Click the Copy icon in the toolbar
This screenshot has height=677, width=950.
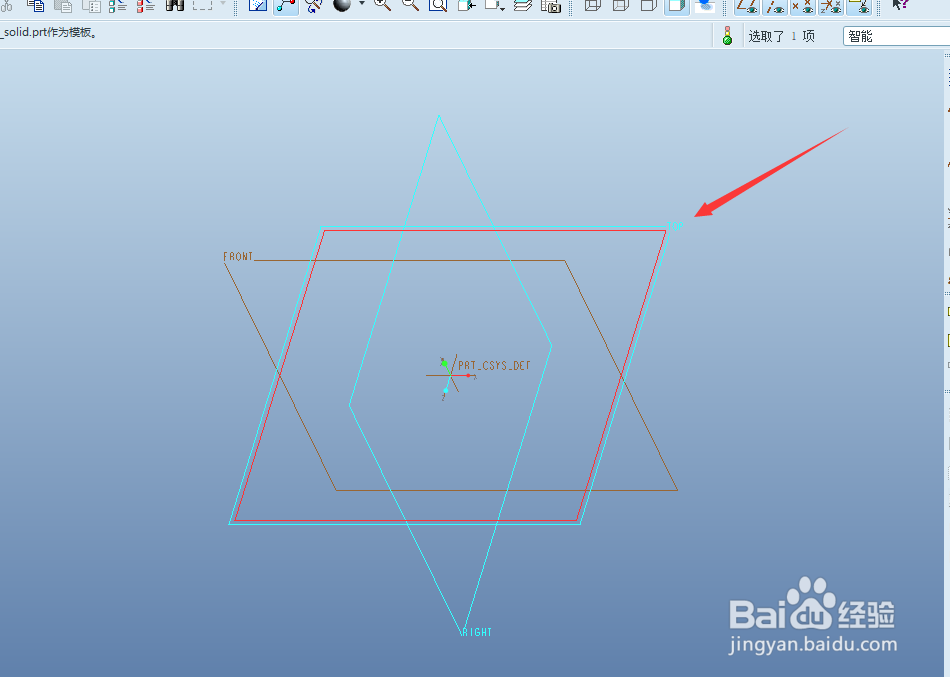[36, 5]
